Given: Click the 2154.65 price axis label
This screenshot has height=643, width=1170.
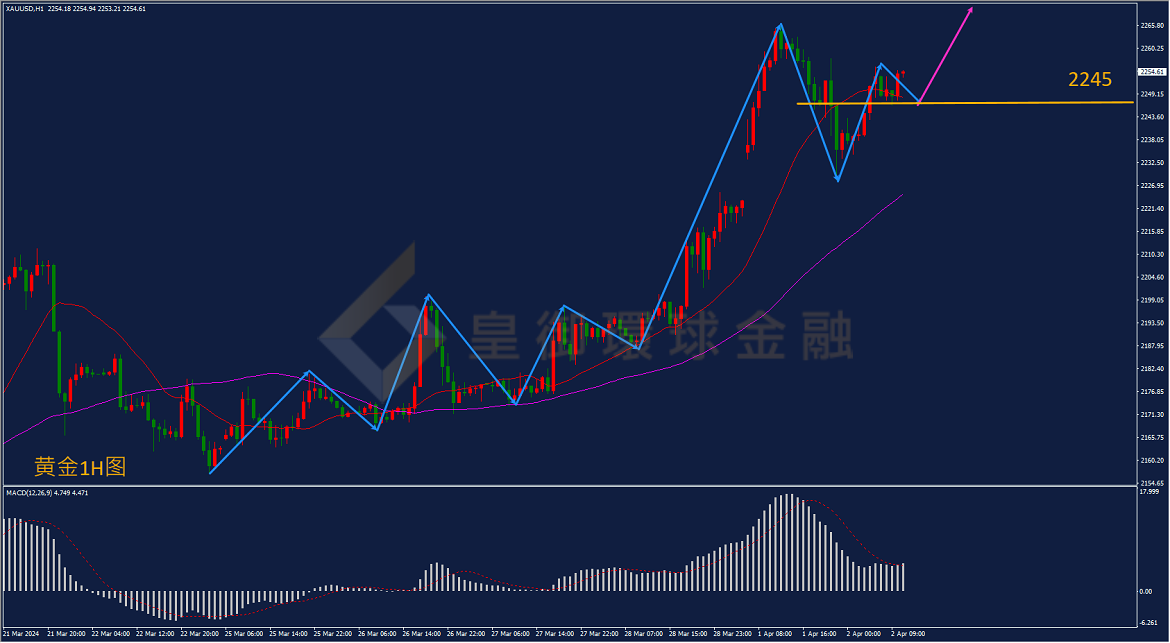Looking at the screenshot, I should [x=1153, y=483].
